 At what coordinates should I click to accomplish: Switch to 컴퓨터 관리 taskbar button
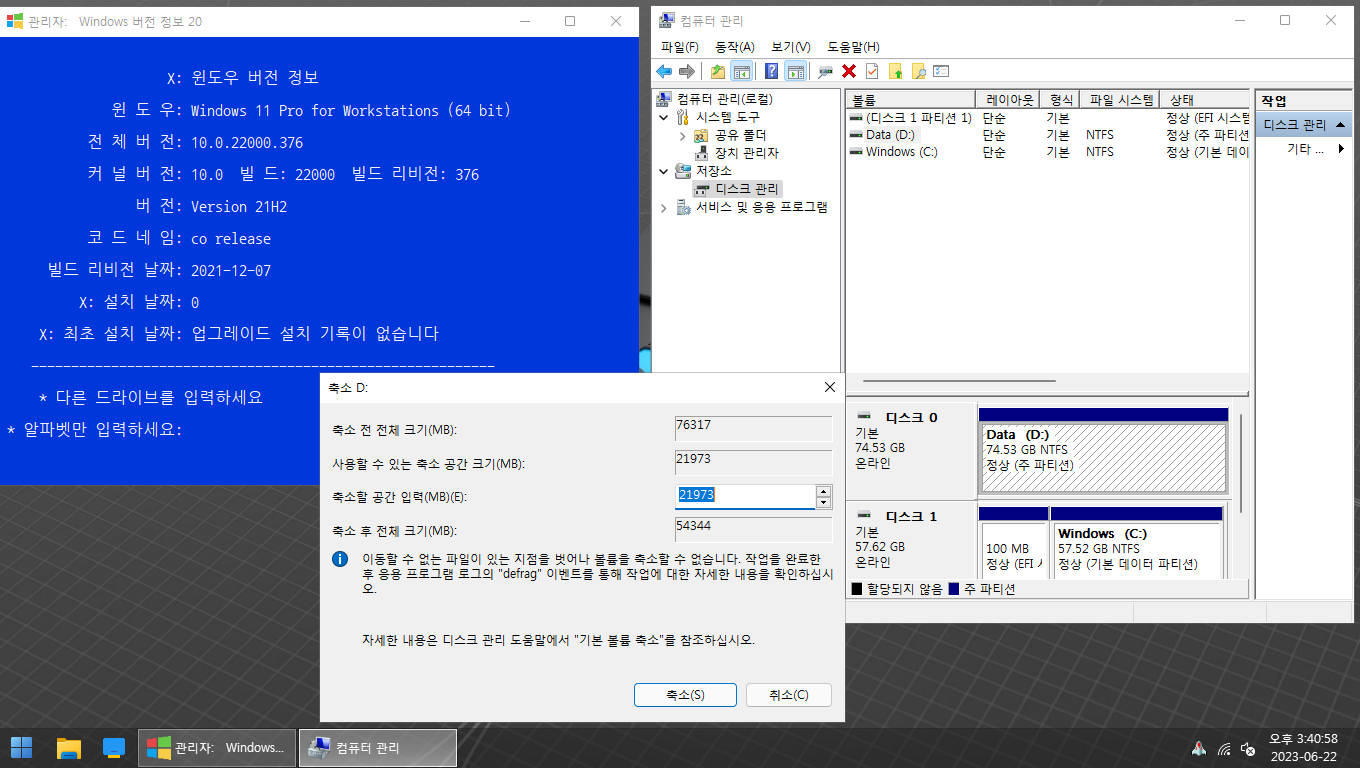point(378,747)
